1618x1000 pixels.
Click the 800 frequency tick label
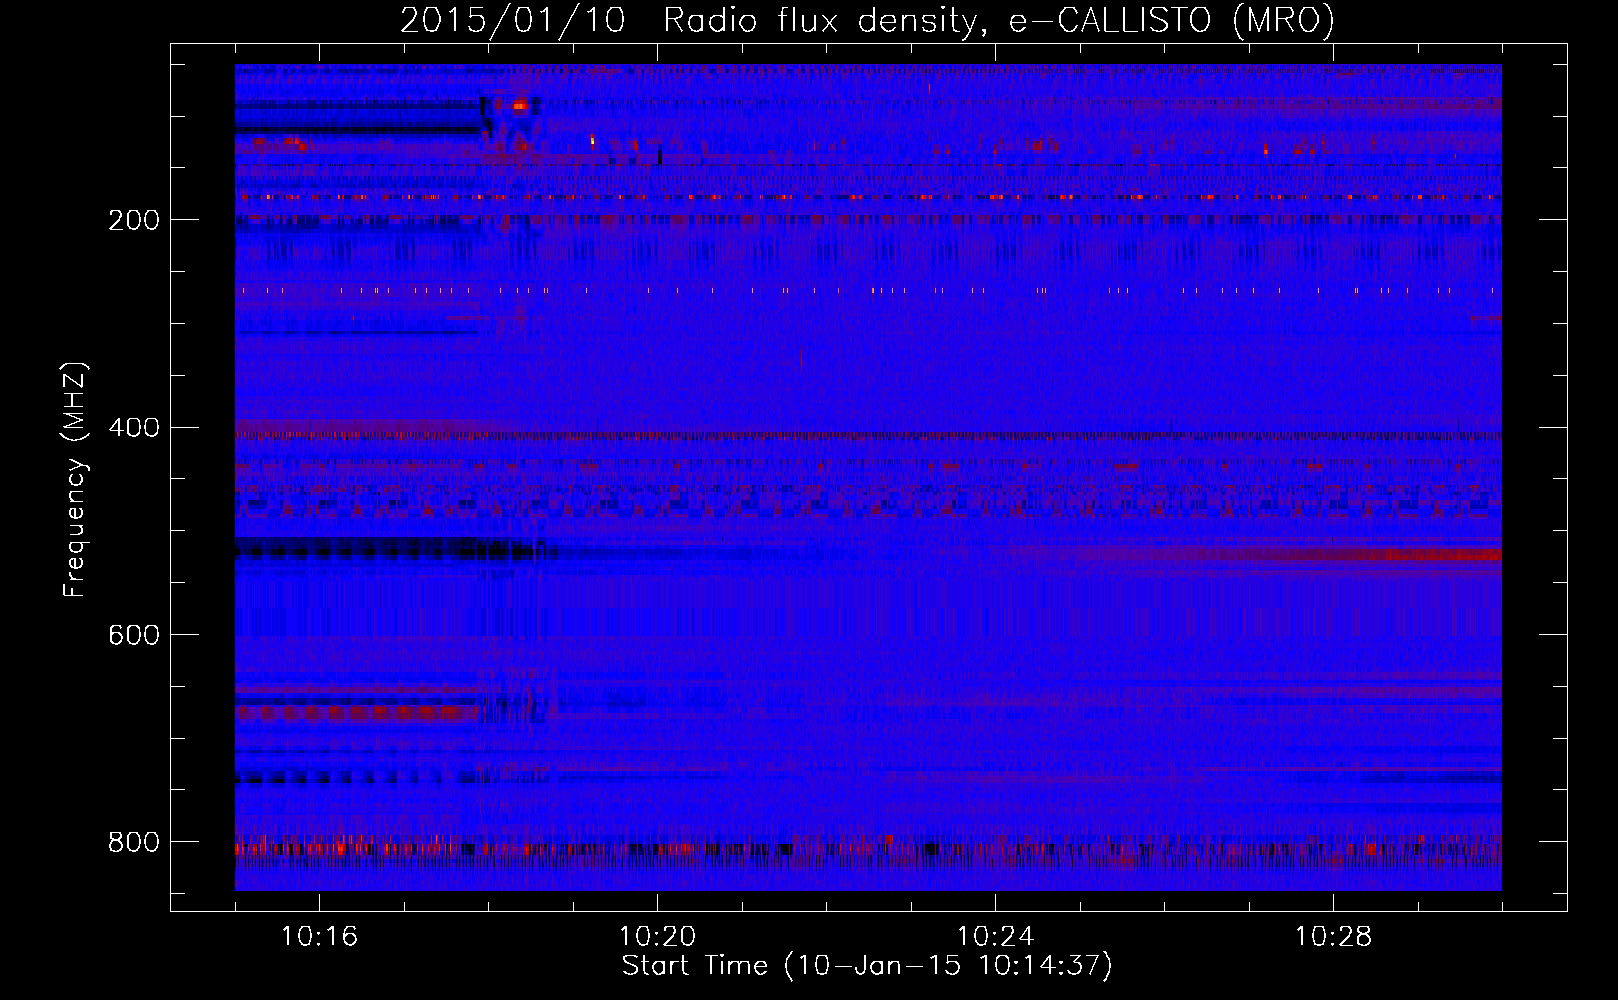pos(133,843)
